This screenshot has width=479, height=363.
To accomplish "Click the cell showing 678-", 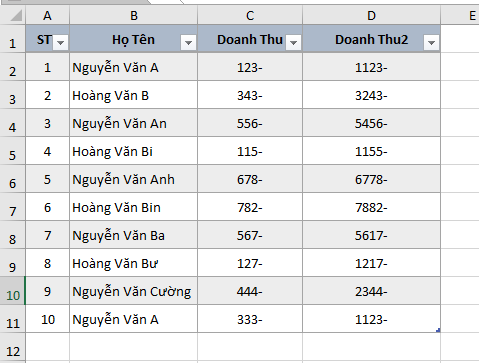I will 250,179.
